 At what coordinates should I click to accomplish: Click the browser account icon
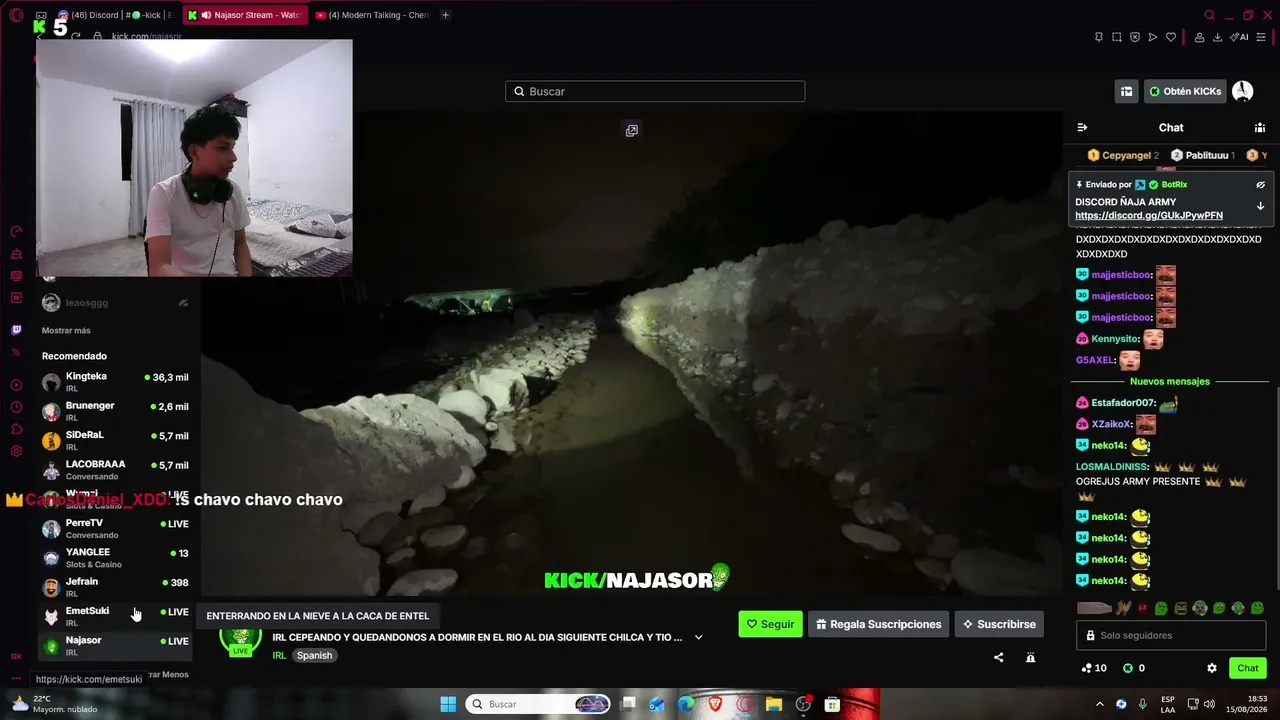[1199, 37]
